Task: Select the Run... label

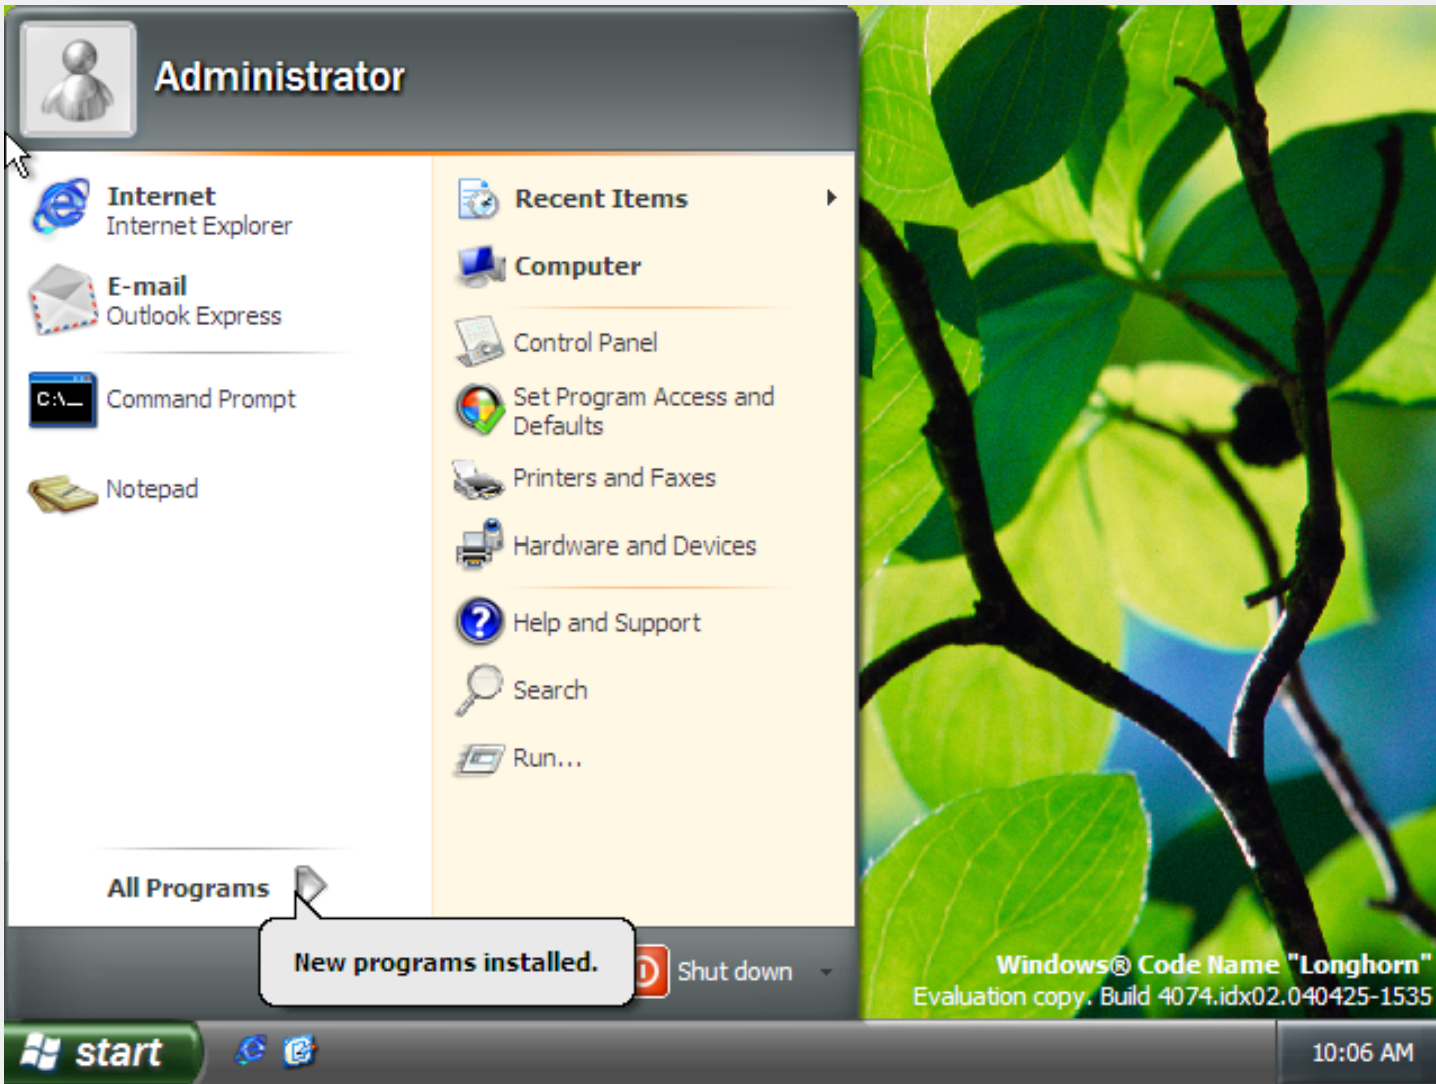Action: click(x=547, y=758)
